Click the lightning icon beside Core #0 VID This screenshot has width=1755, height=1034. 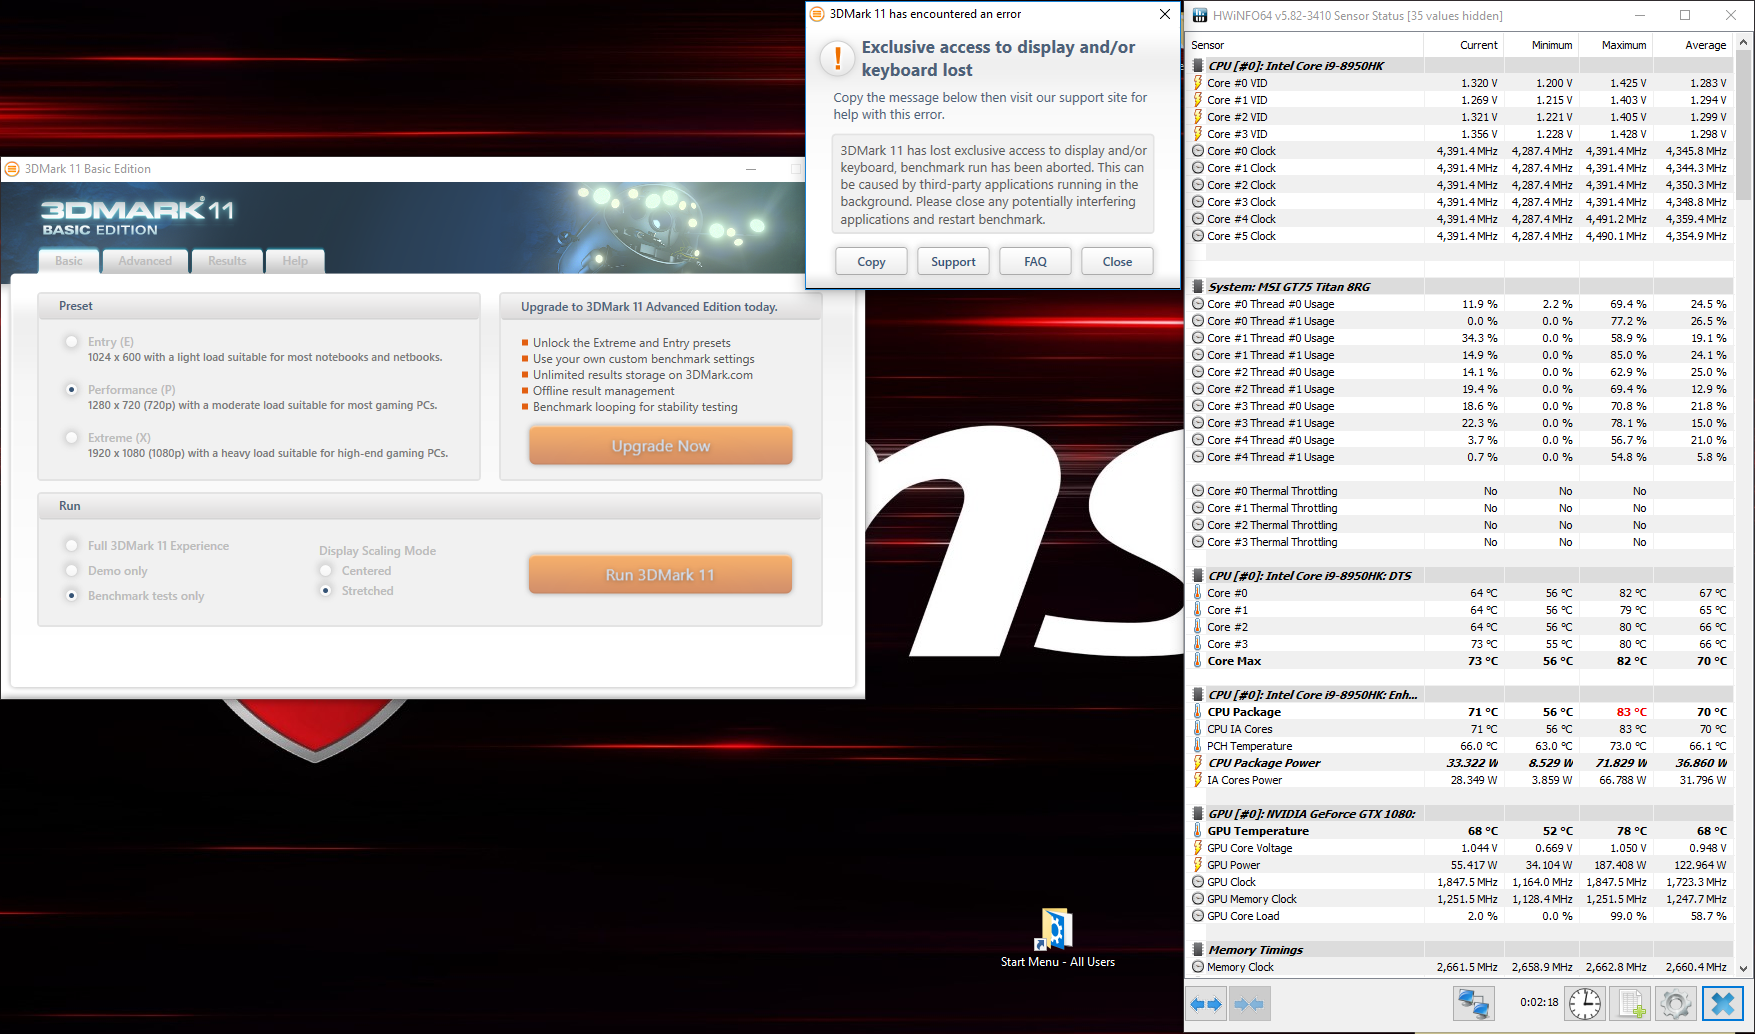tap(1198, 83)
